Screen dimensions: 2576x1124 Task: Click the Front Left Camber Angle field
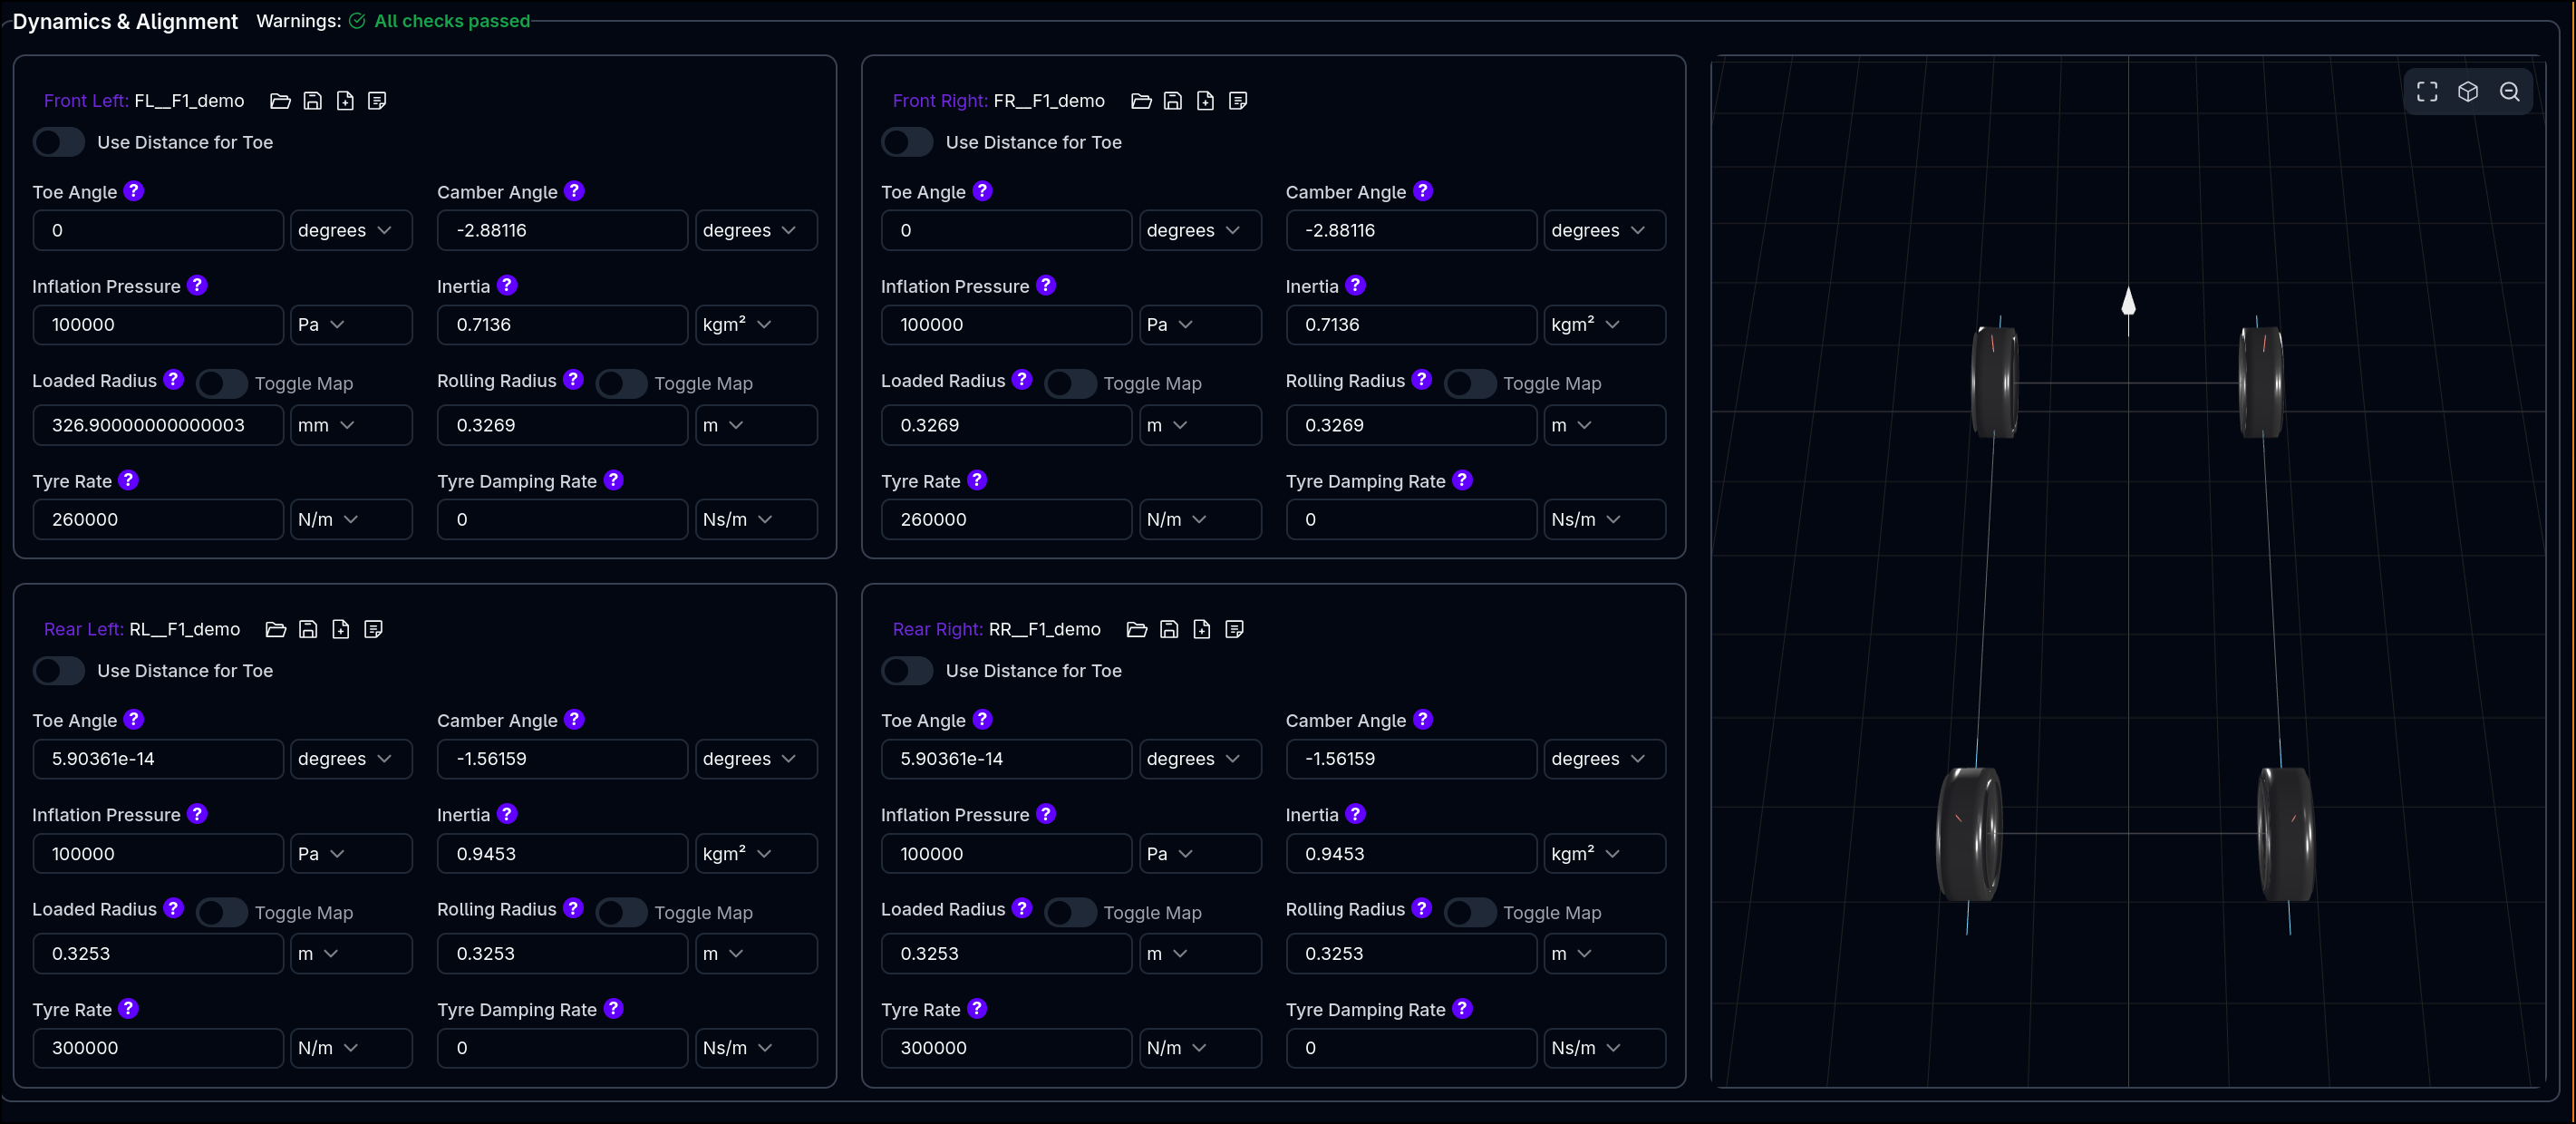click(562, 230)
